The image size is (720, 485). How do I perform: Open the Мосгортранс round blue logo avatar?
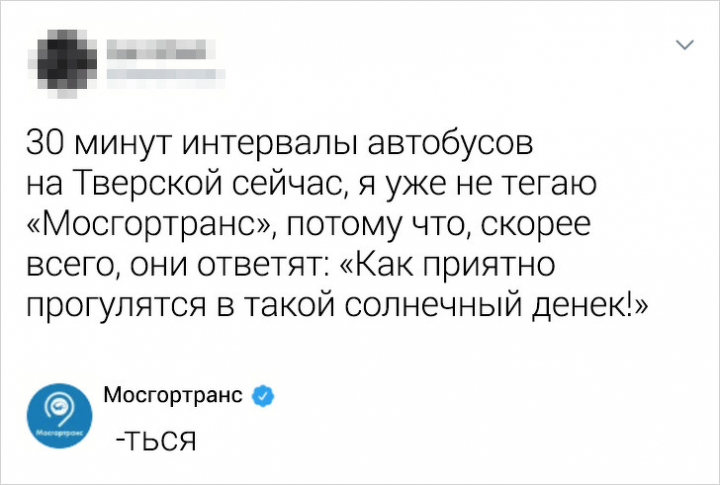point(59,416)
